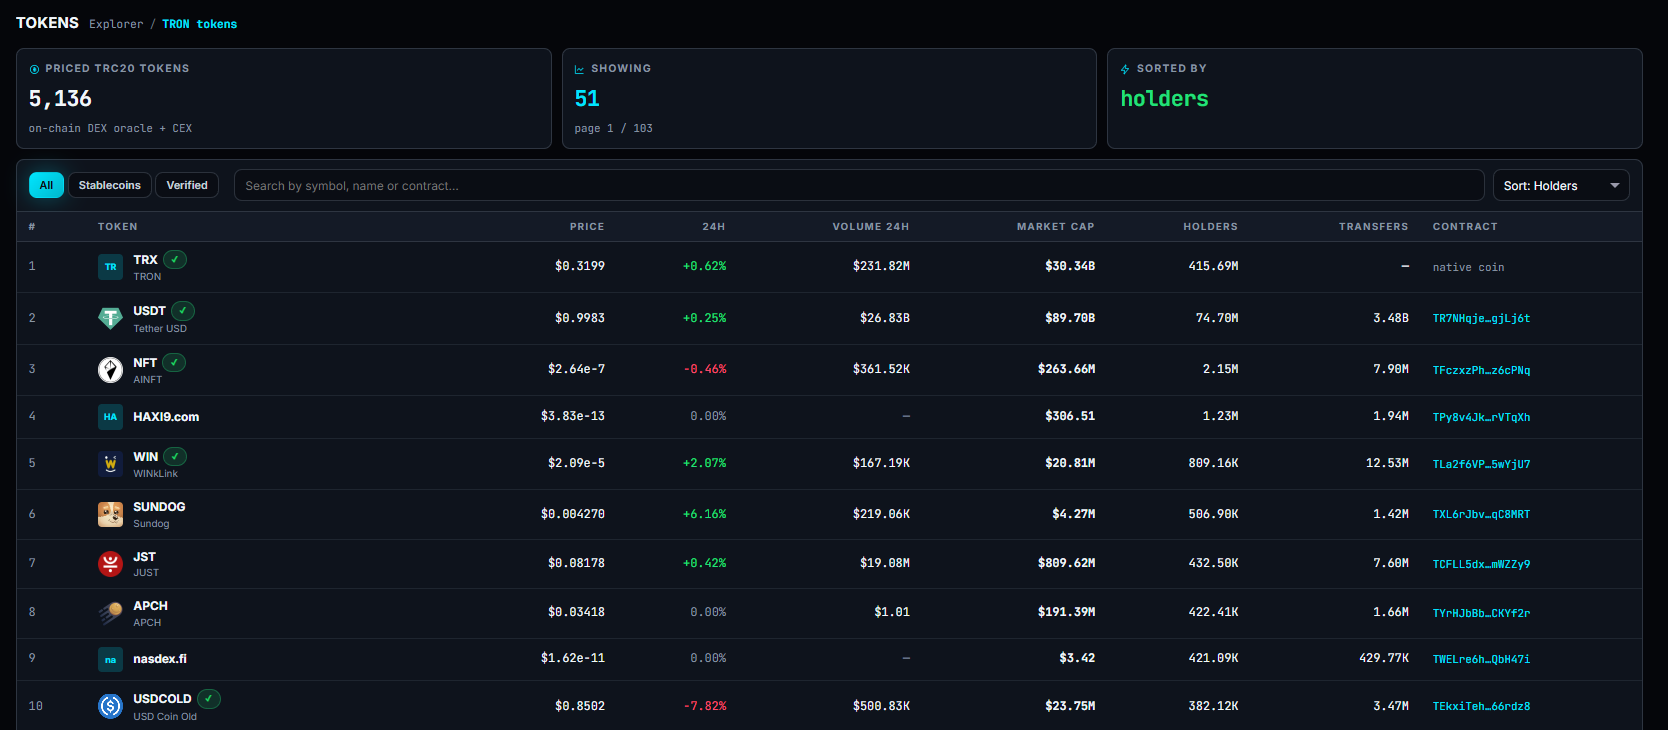Focus the symbol, name or contract search field
The width and height of the screenshot is (1668, 730).
[858, 186]
